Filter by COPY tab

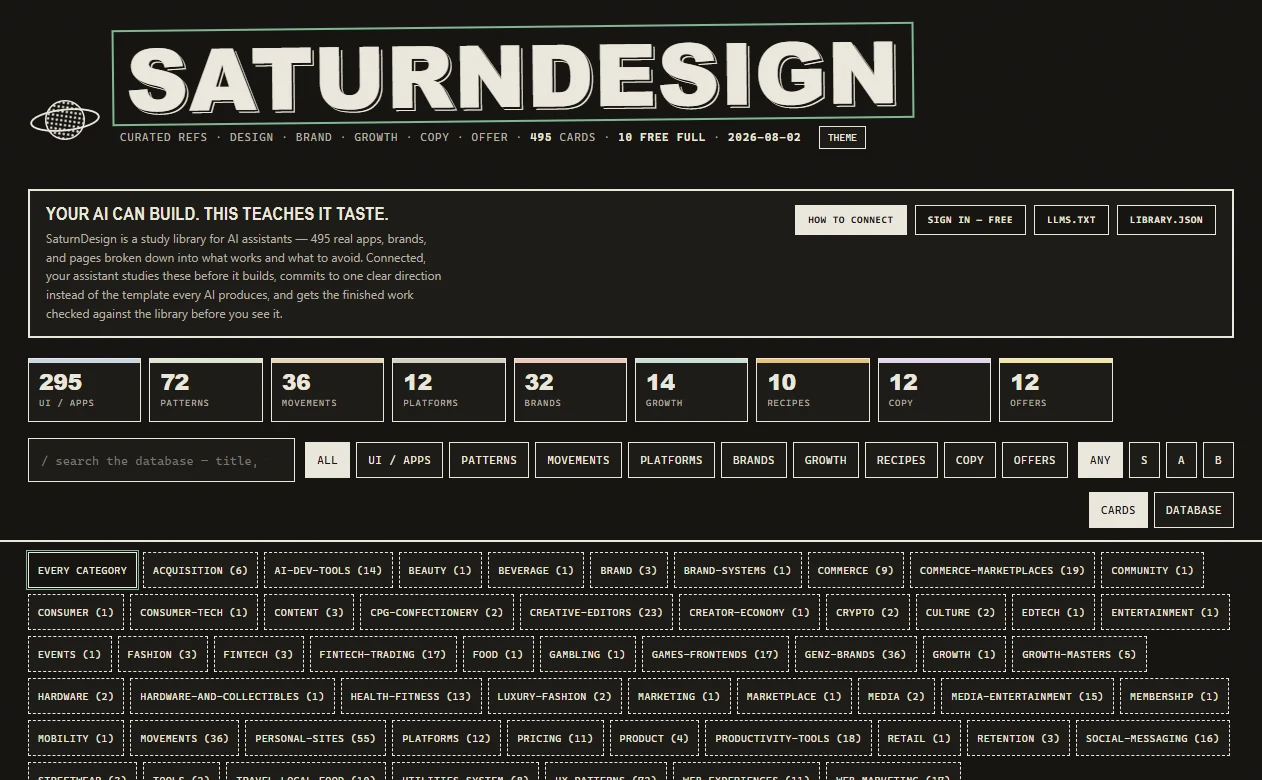[x=970, y=460]
